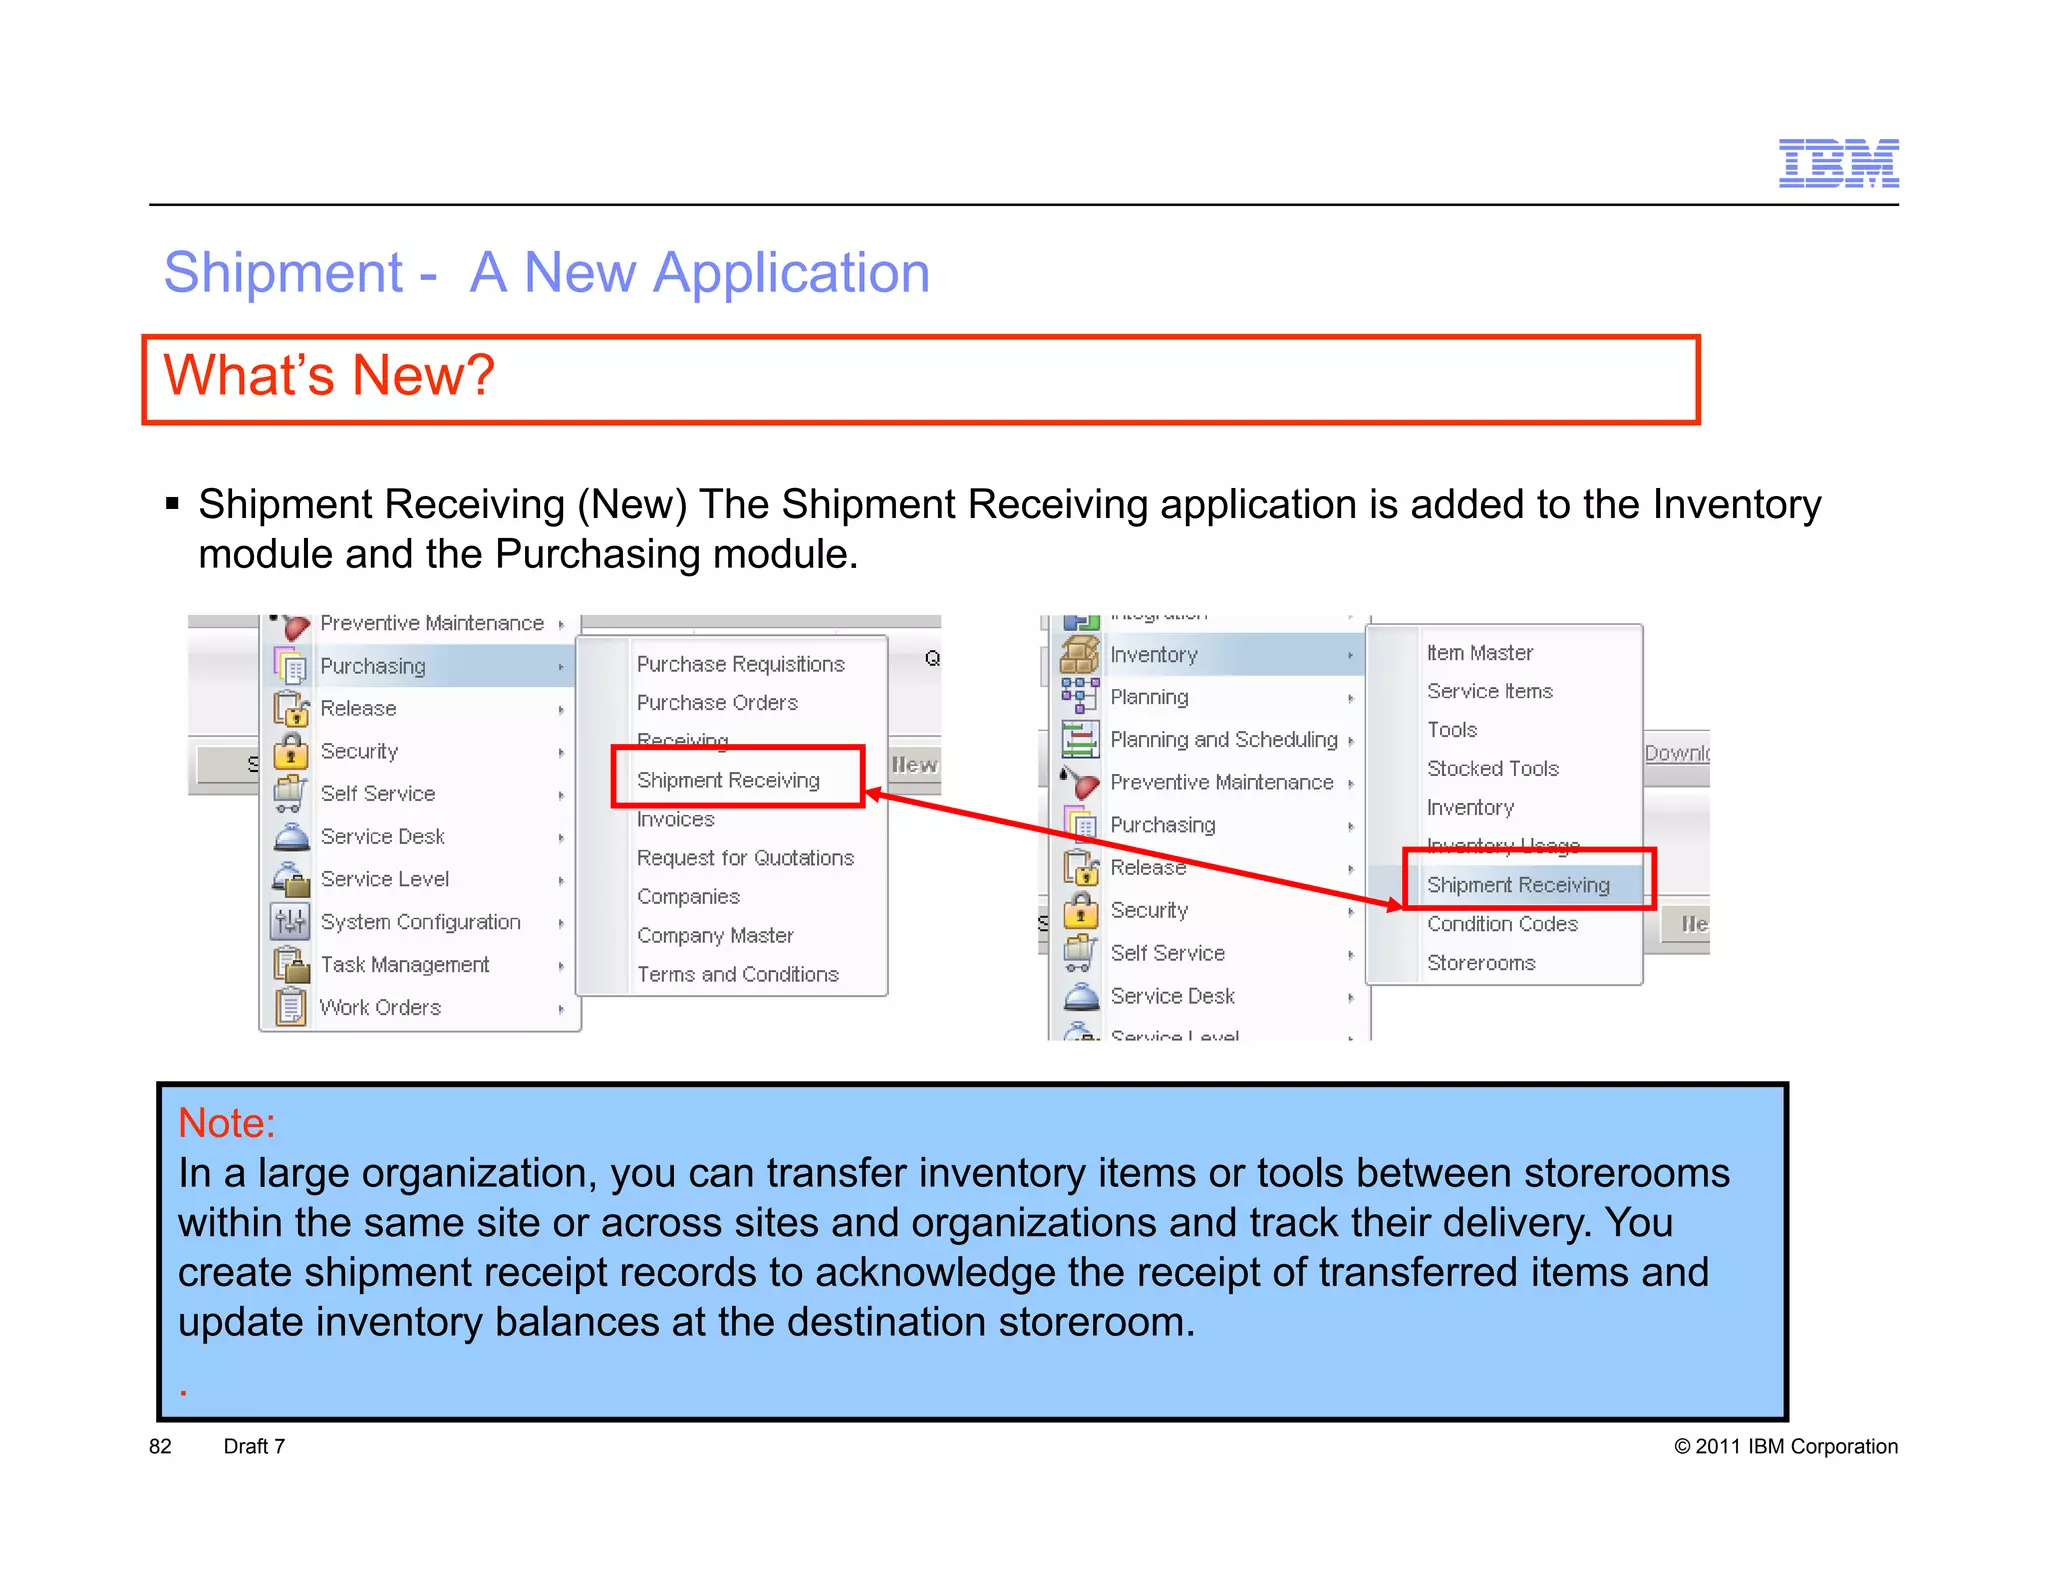Click the Planning icon in right menu
Image resolution: width=2048 pixels, height=1582 pixels.
tap(1080, 697)
